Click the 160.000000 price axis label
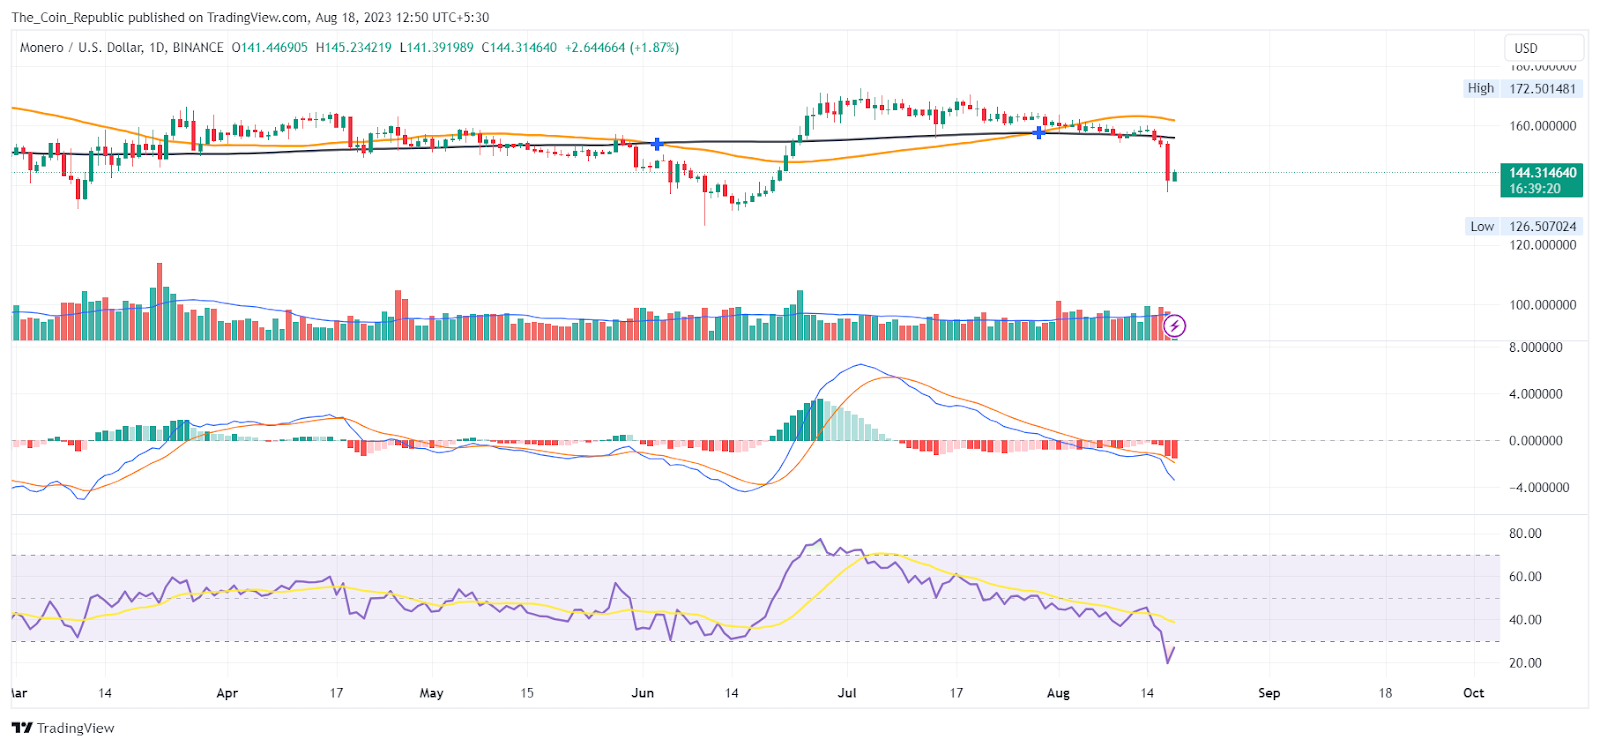This screenshot has height=747, width=1600. pos(1543,126)
